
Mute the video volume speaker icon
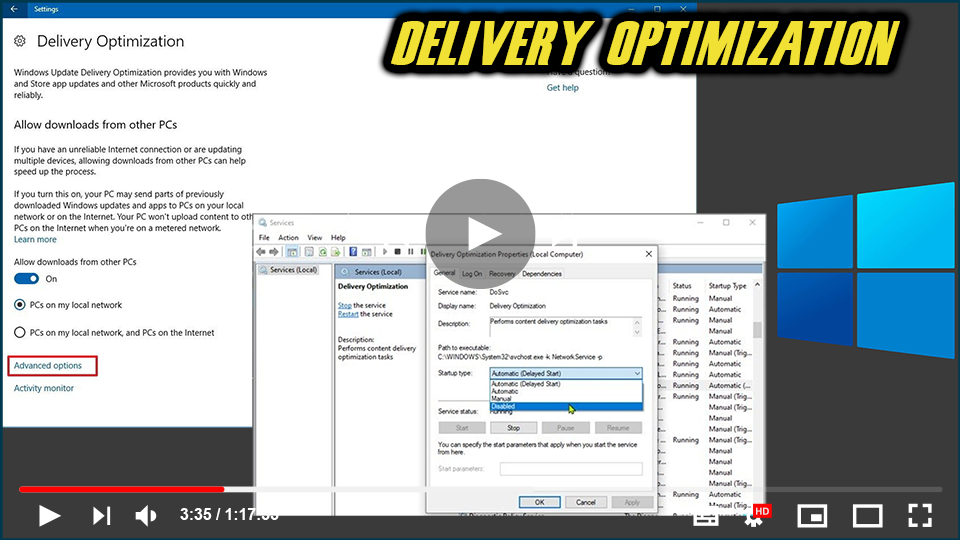(146, 515)
